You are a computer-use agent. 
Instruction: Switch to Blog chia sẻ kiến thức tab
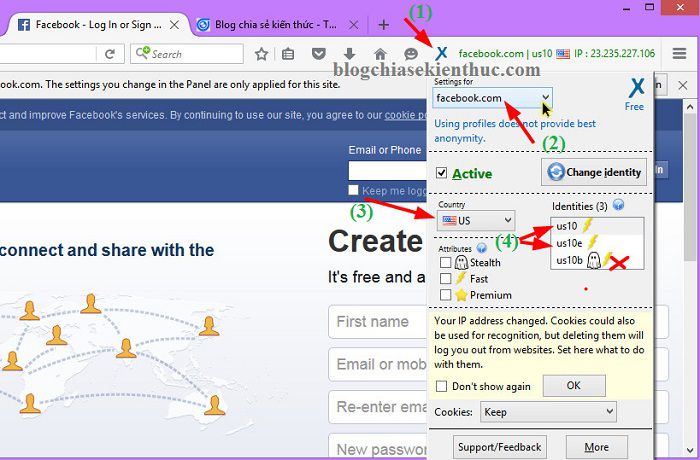pos(279,25)
